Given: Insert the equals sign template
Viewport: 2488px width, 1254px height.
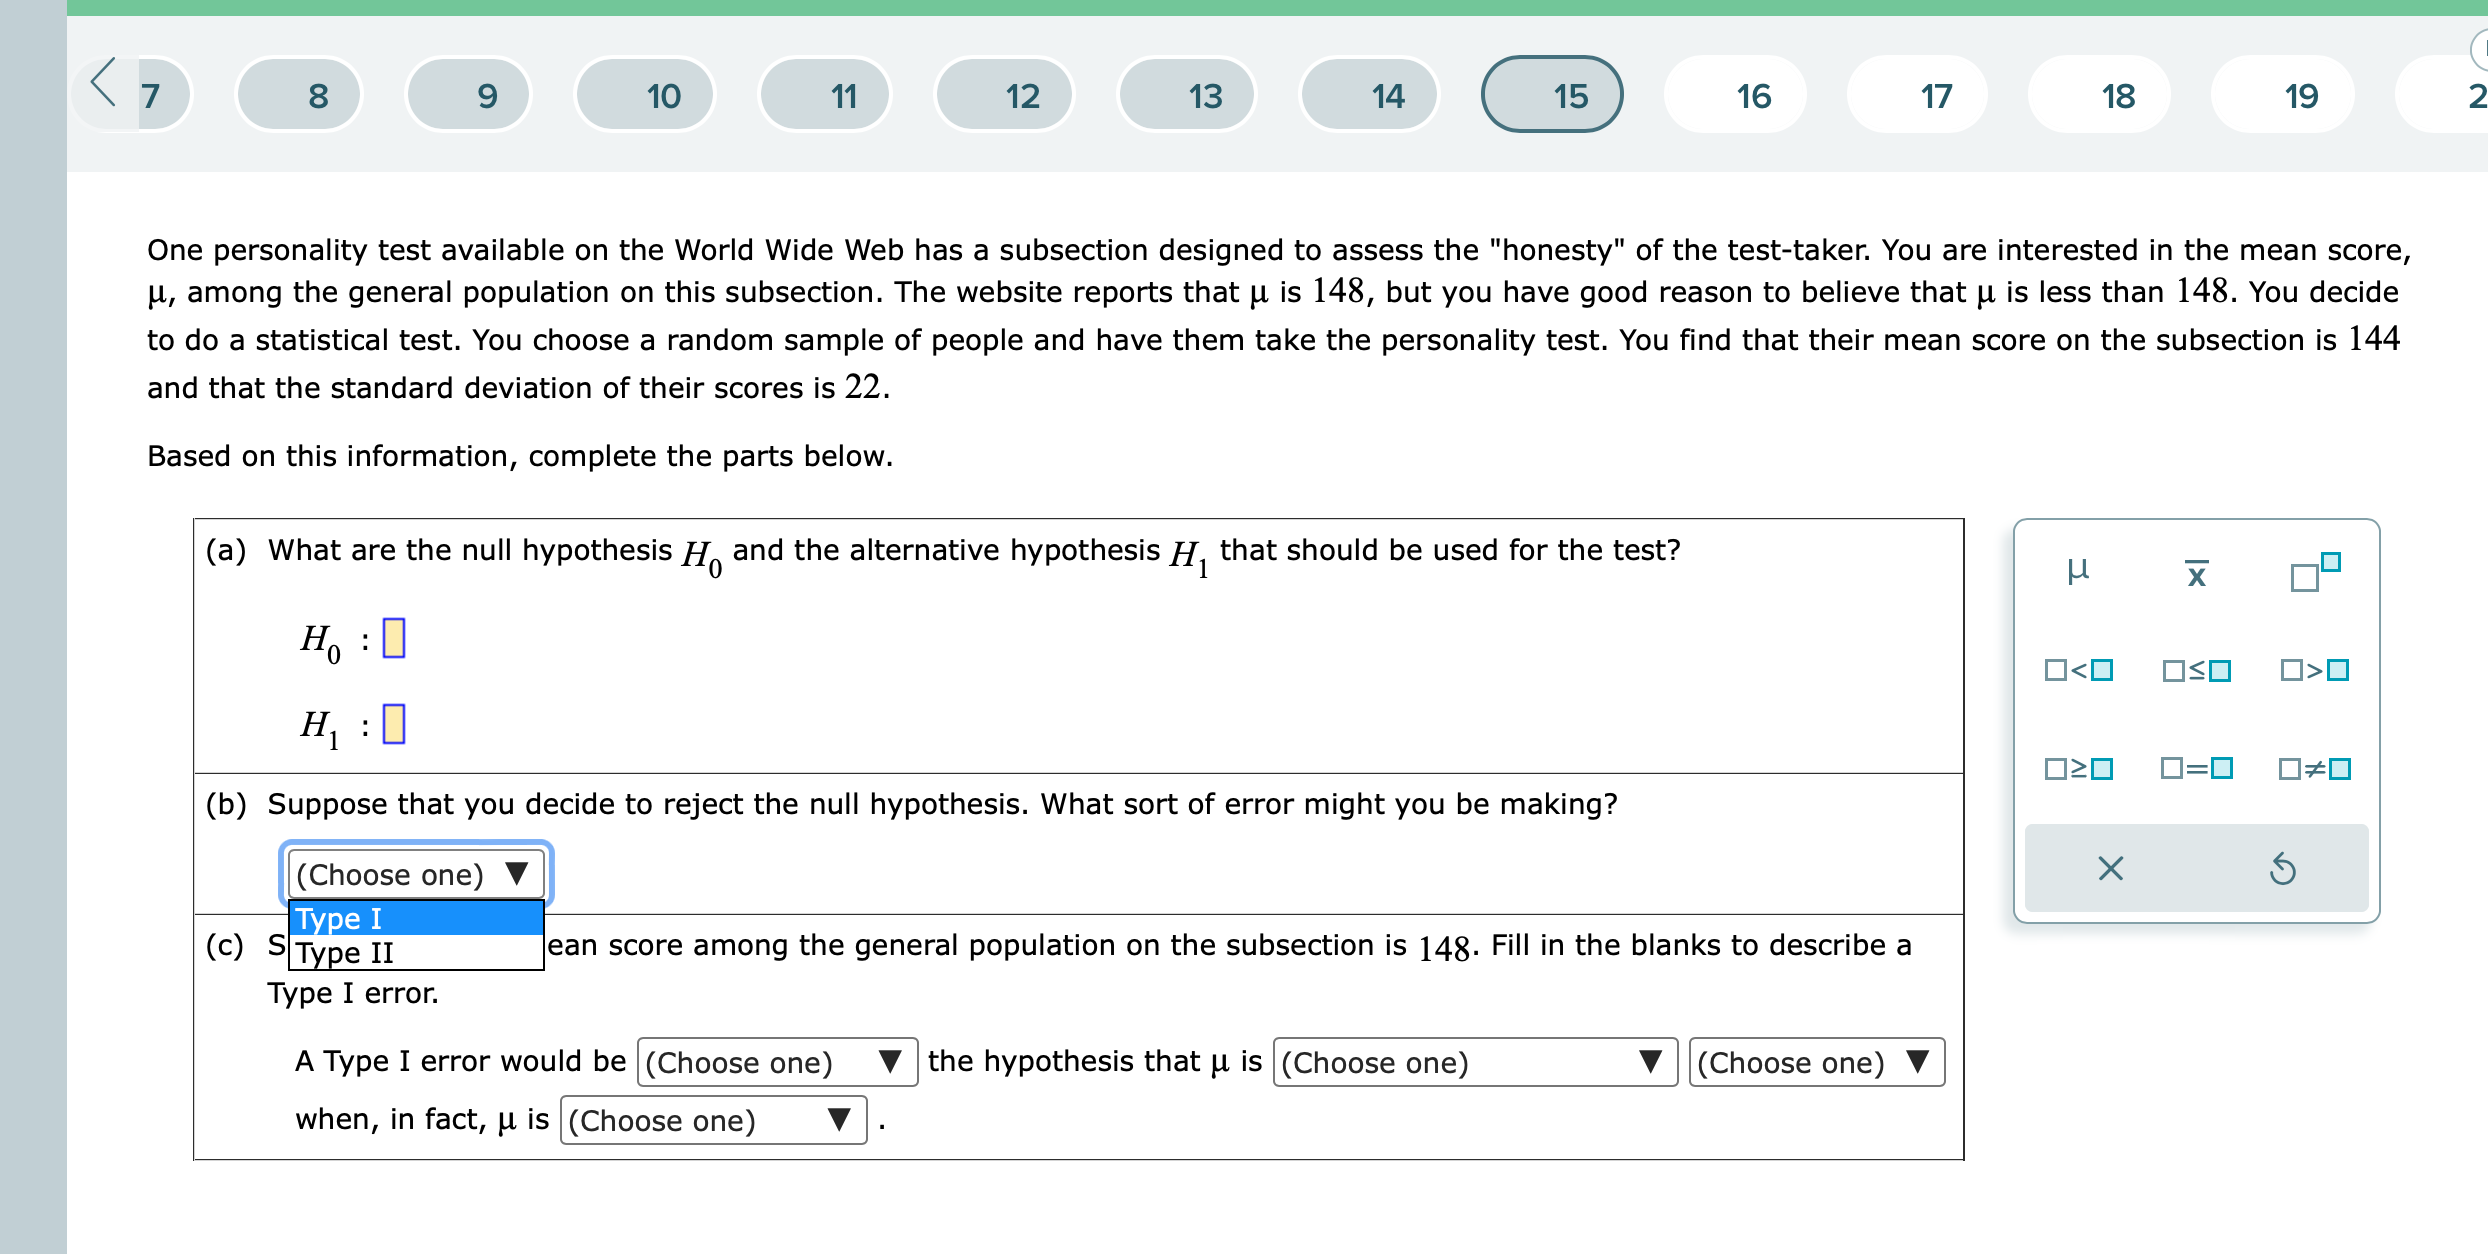Looking at the screenshot, I should 2196,768.
